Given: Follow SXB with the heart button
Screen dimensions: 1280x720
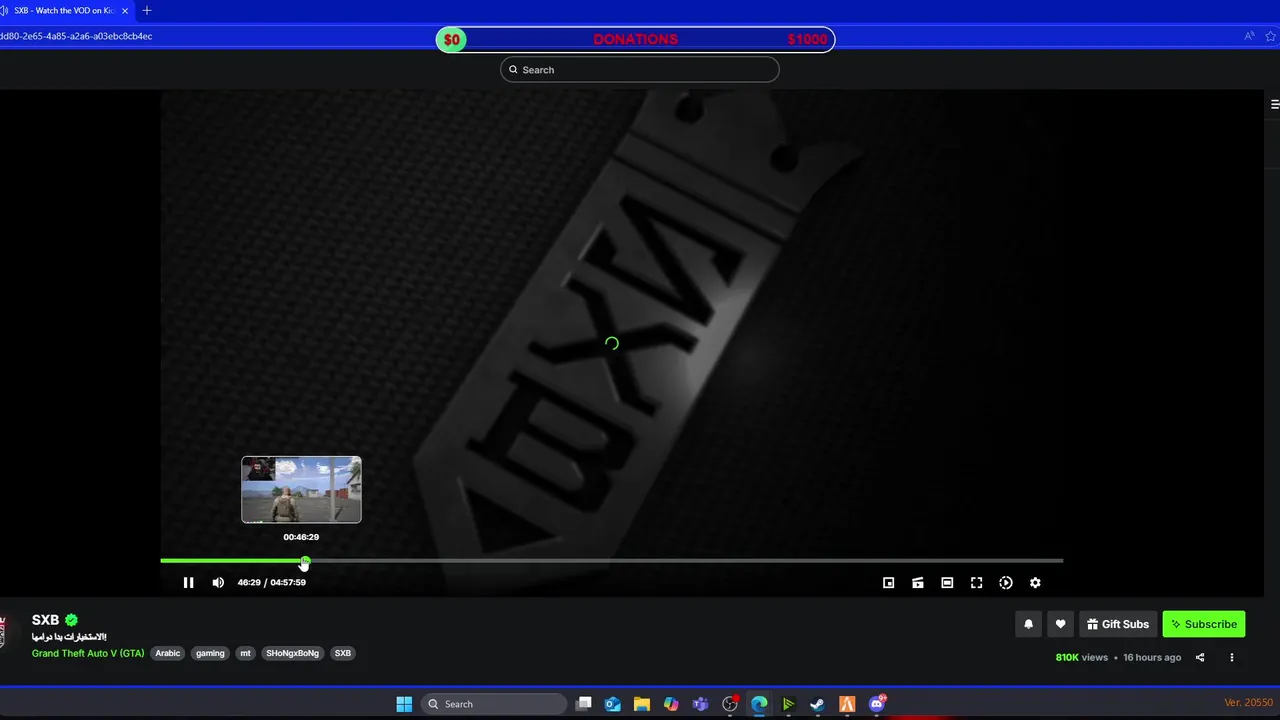Looking at the screenshot, I should click(1060, 624).
